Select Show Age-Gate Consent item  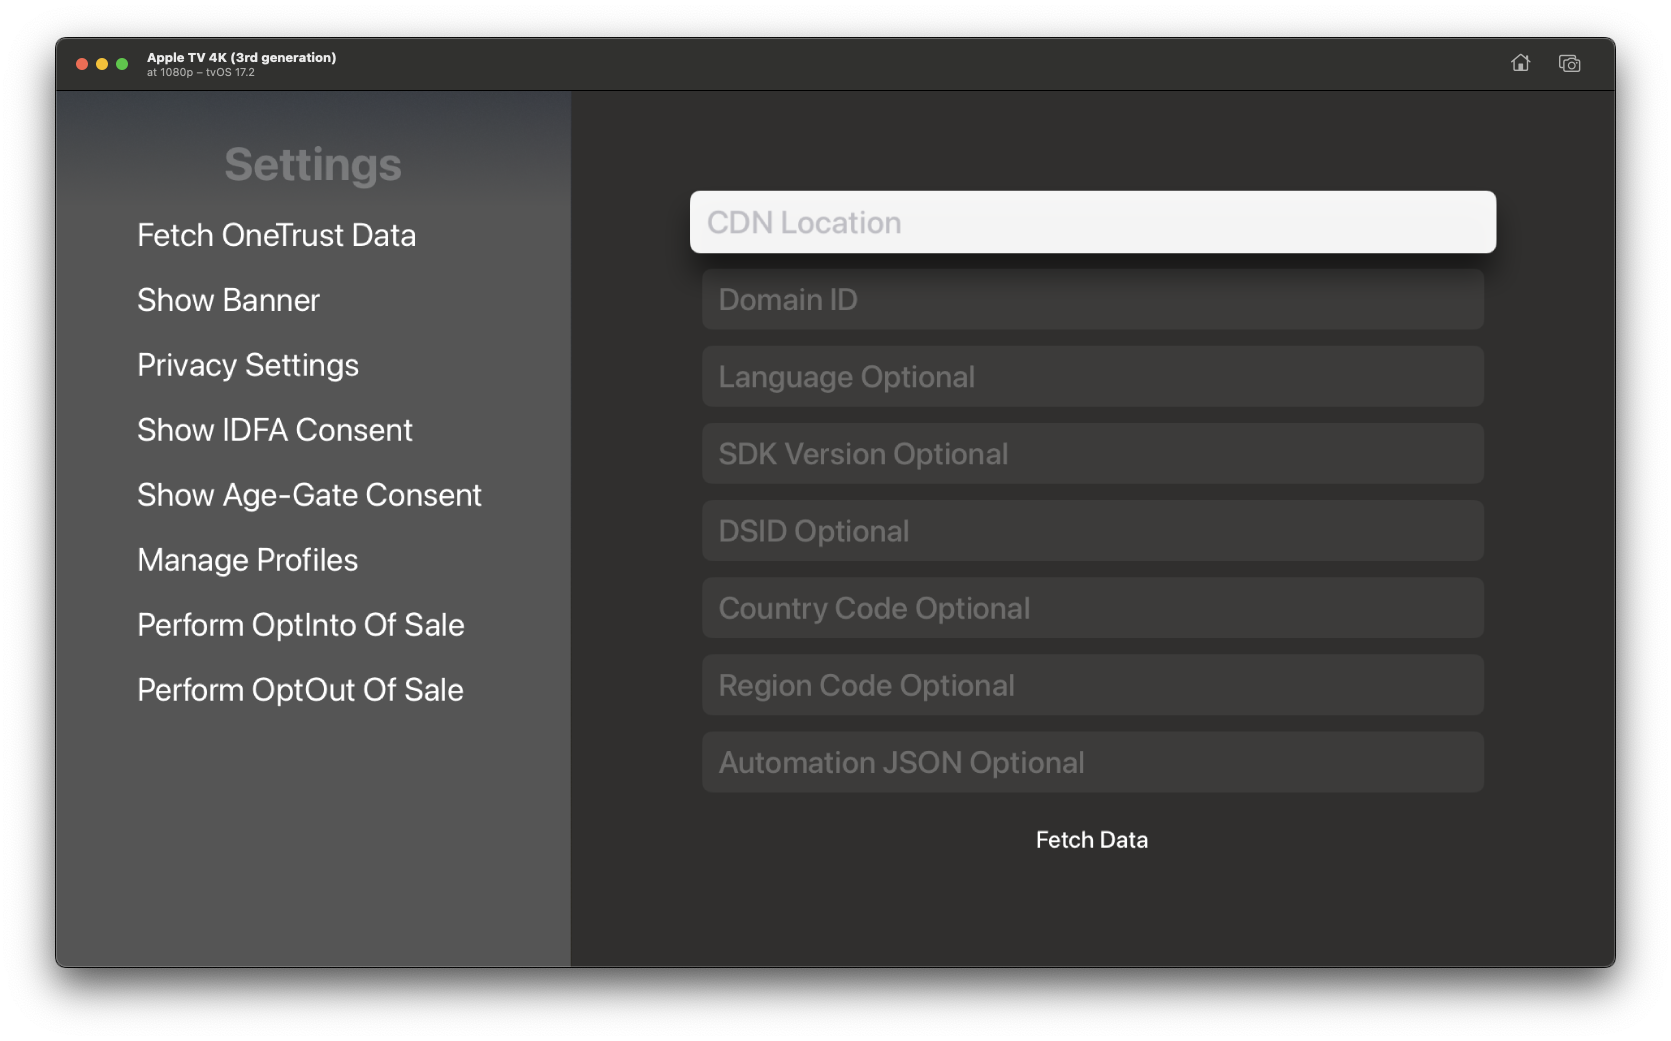[309, 495]
